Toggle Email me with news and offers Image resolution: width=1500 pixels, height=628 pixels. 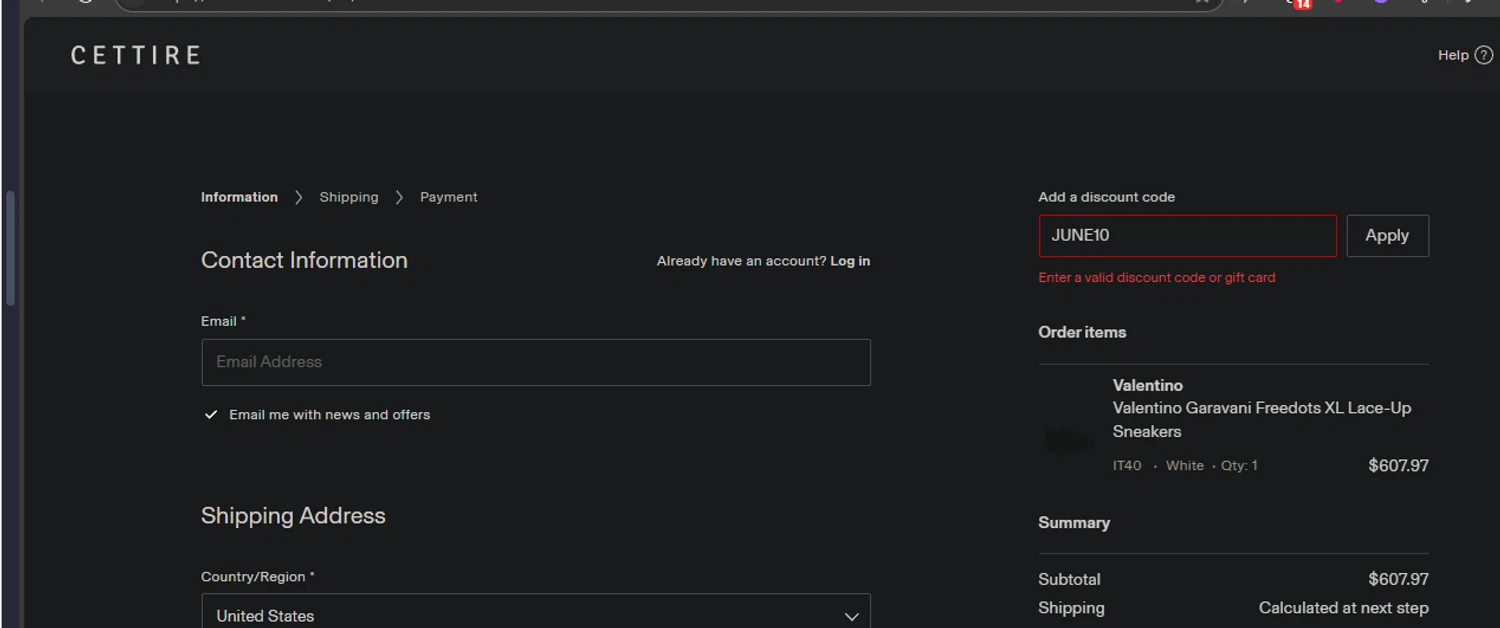pos(211,414)
